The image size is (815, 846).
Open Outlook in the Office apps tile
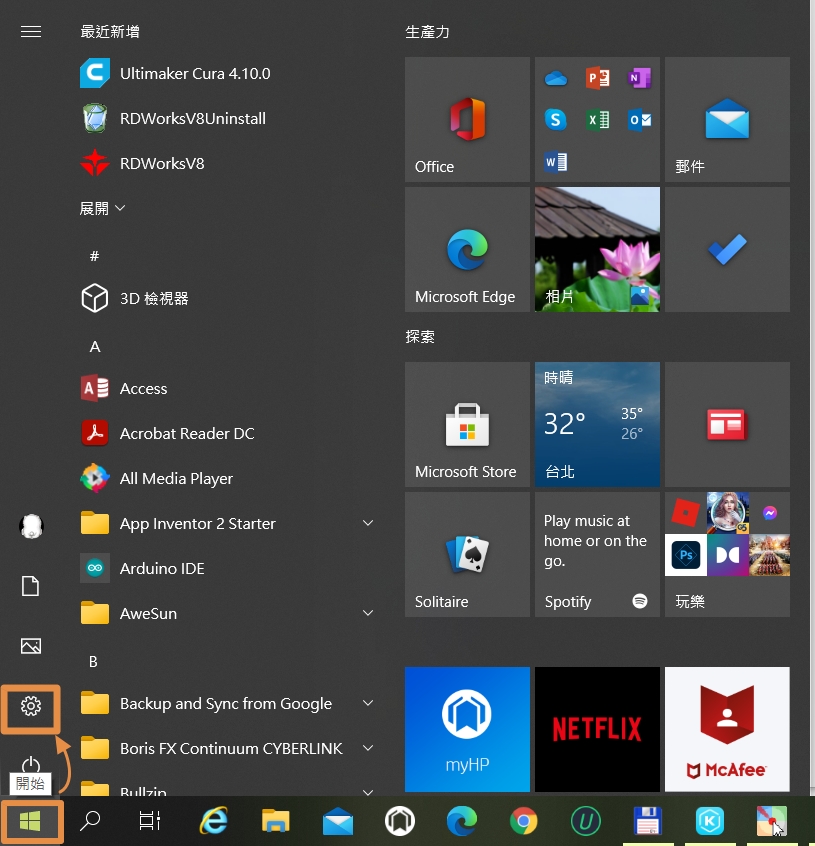[640, 120]
